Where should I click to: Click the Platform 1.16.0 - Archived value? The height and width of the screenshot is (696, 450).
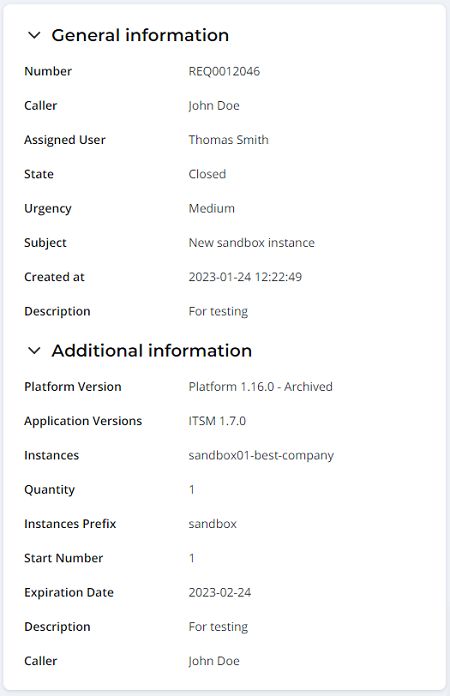point(261,387)
